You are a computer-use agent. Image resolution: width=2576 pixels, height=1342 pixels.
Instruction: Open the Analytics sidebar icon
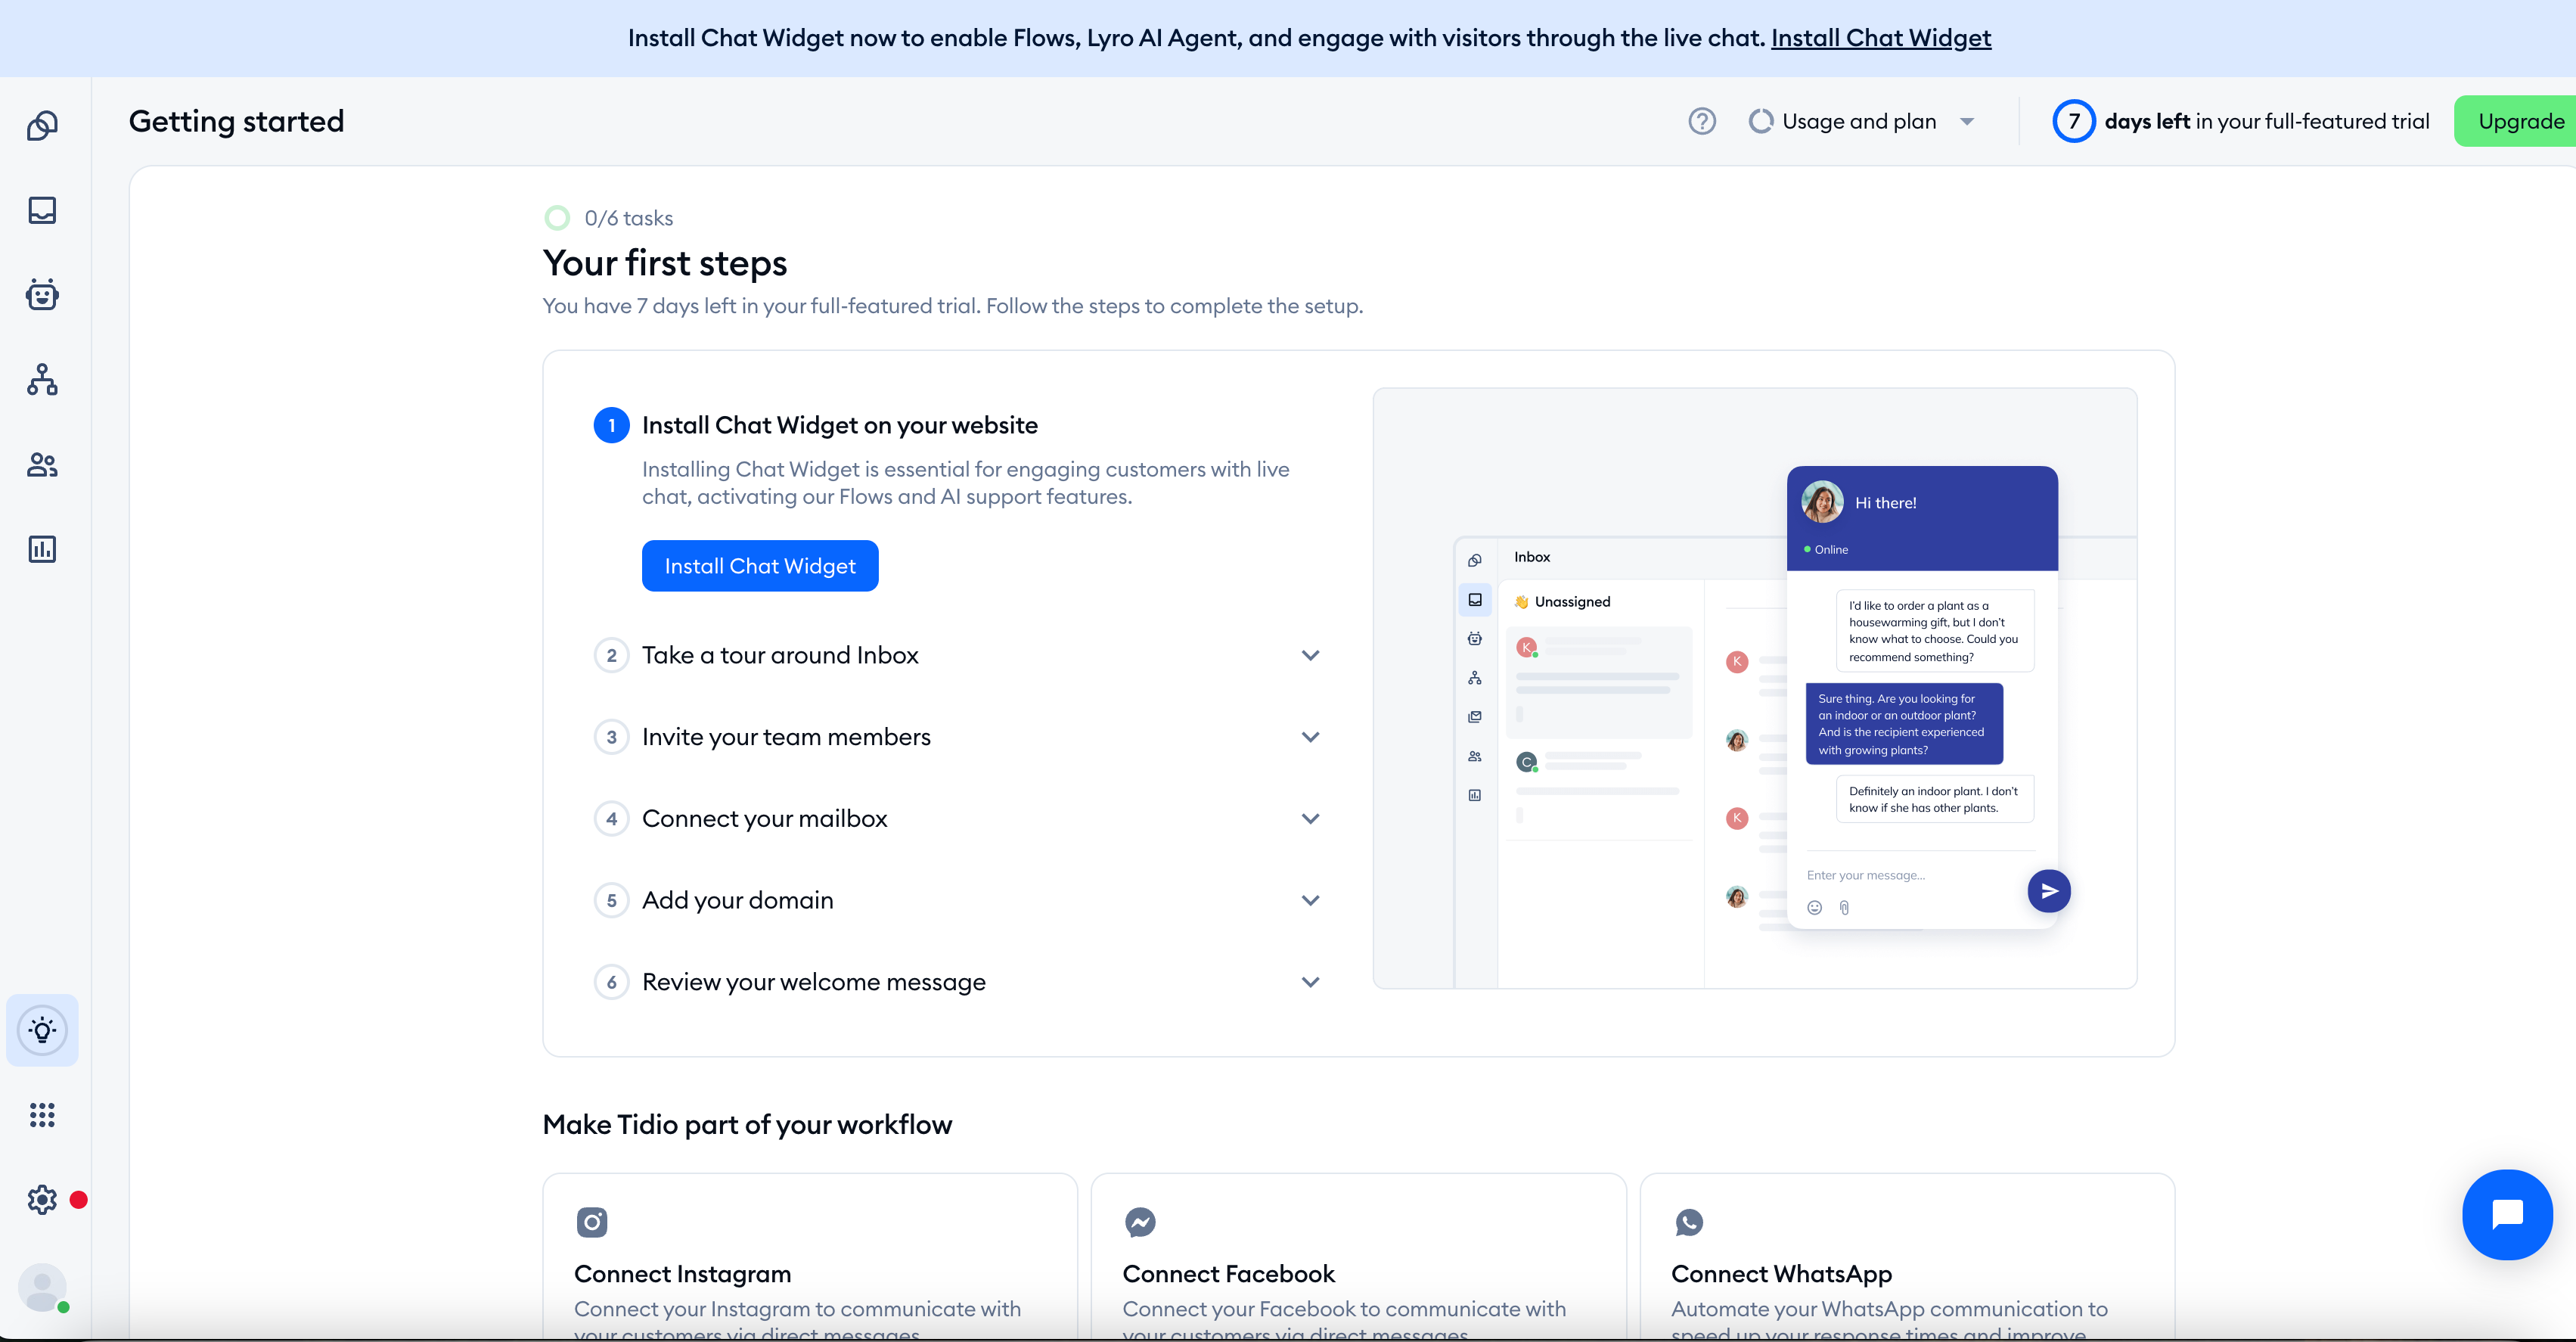[x=42, y=549]
